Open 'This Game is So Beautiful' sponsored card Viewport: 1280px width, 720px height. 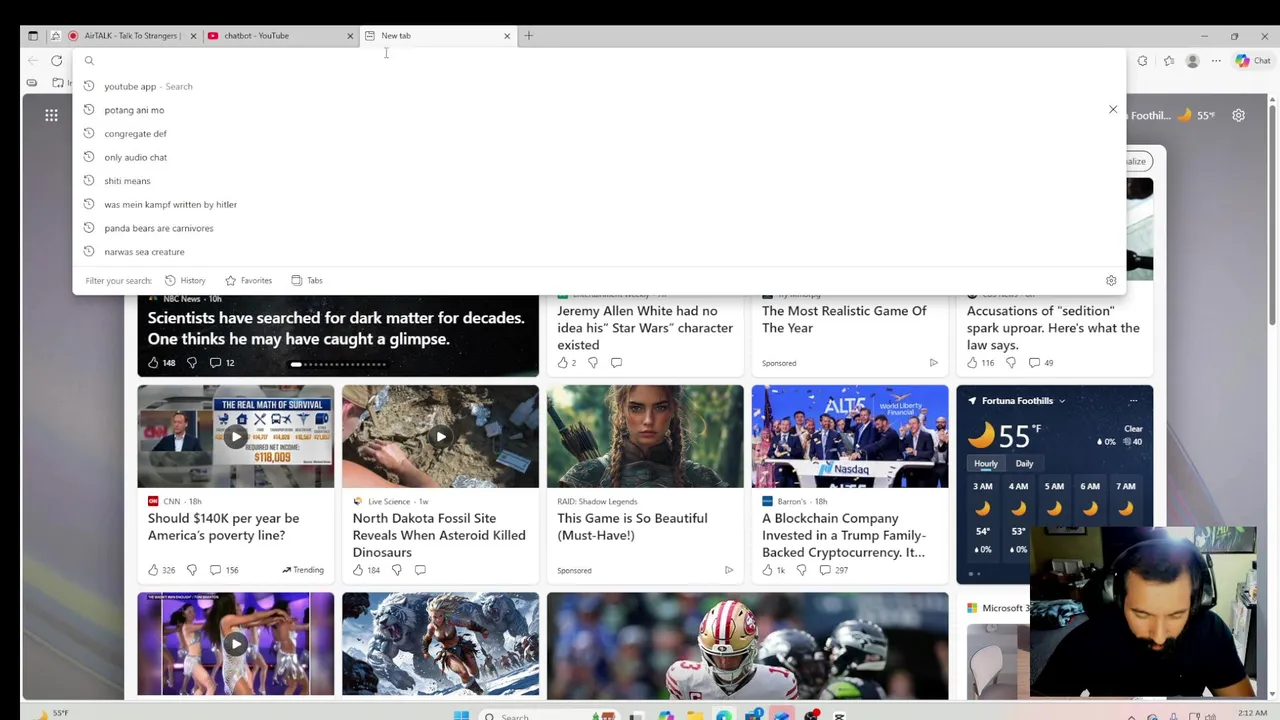[x=645, y=484]
